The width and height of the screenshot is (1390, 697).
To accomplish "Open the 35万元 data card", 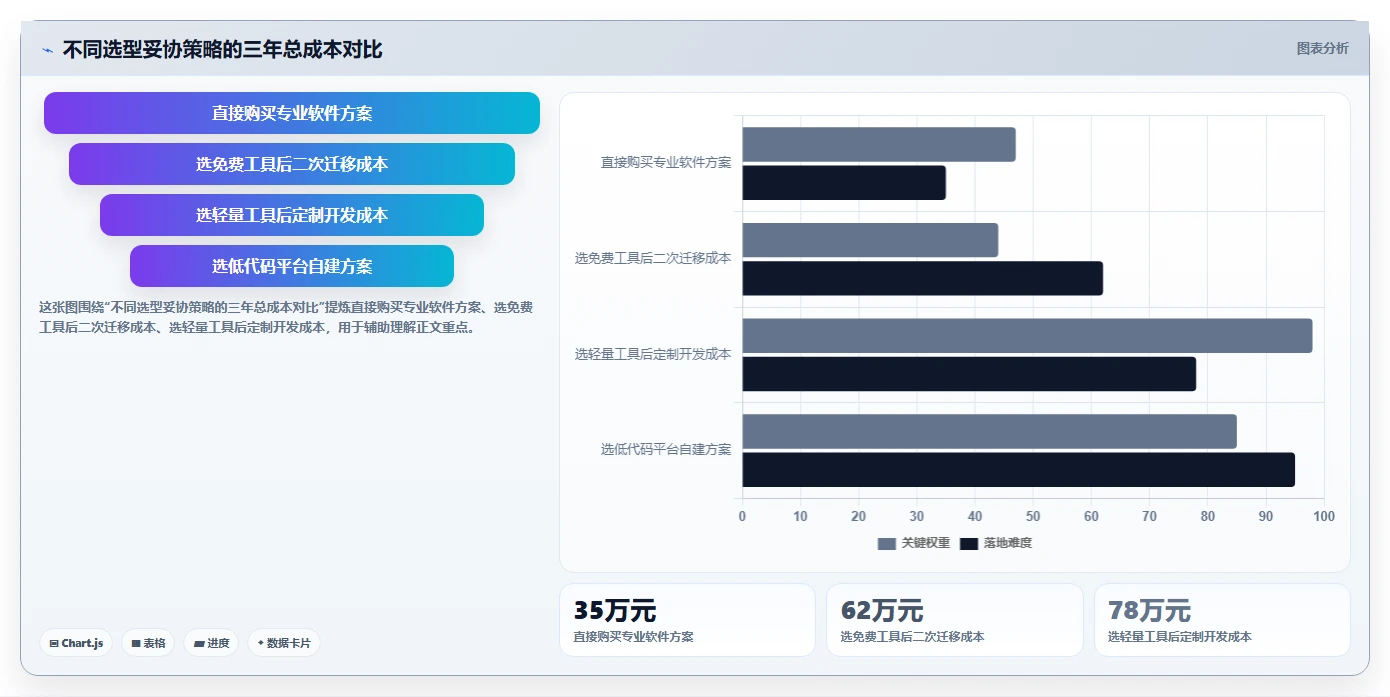I will pos(687,620).
